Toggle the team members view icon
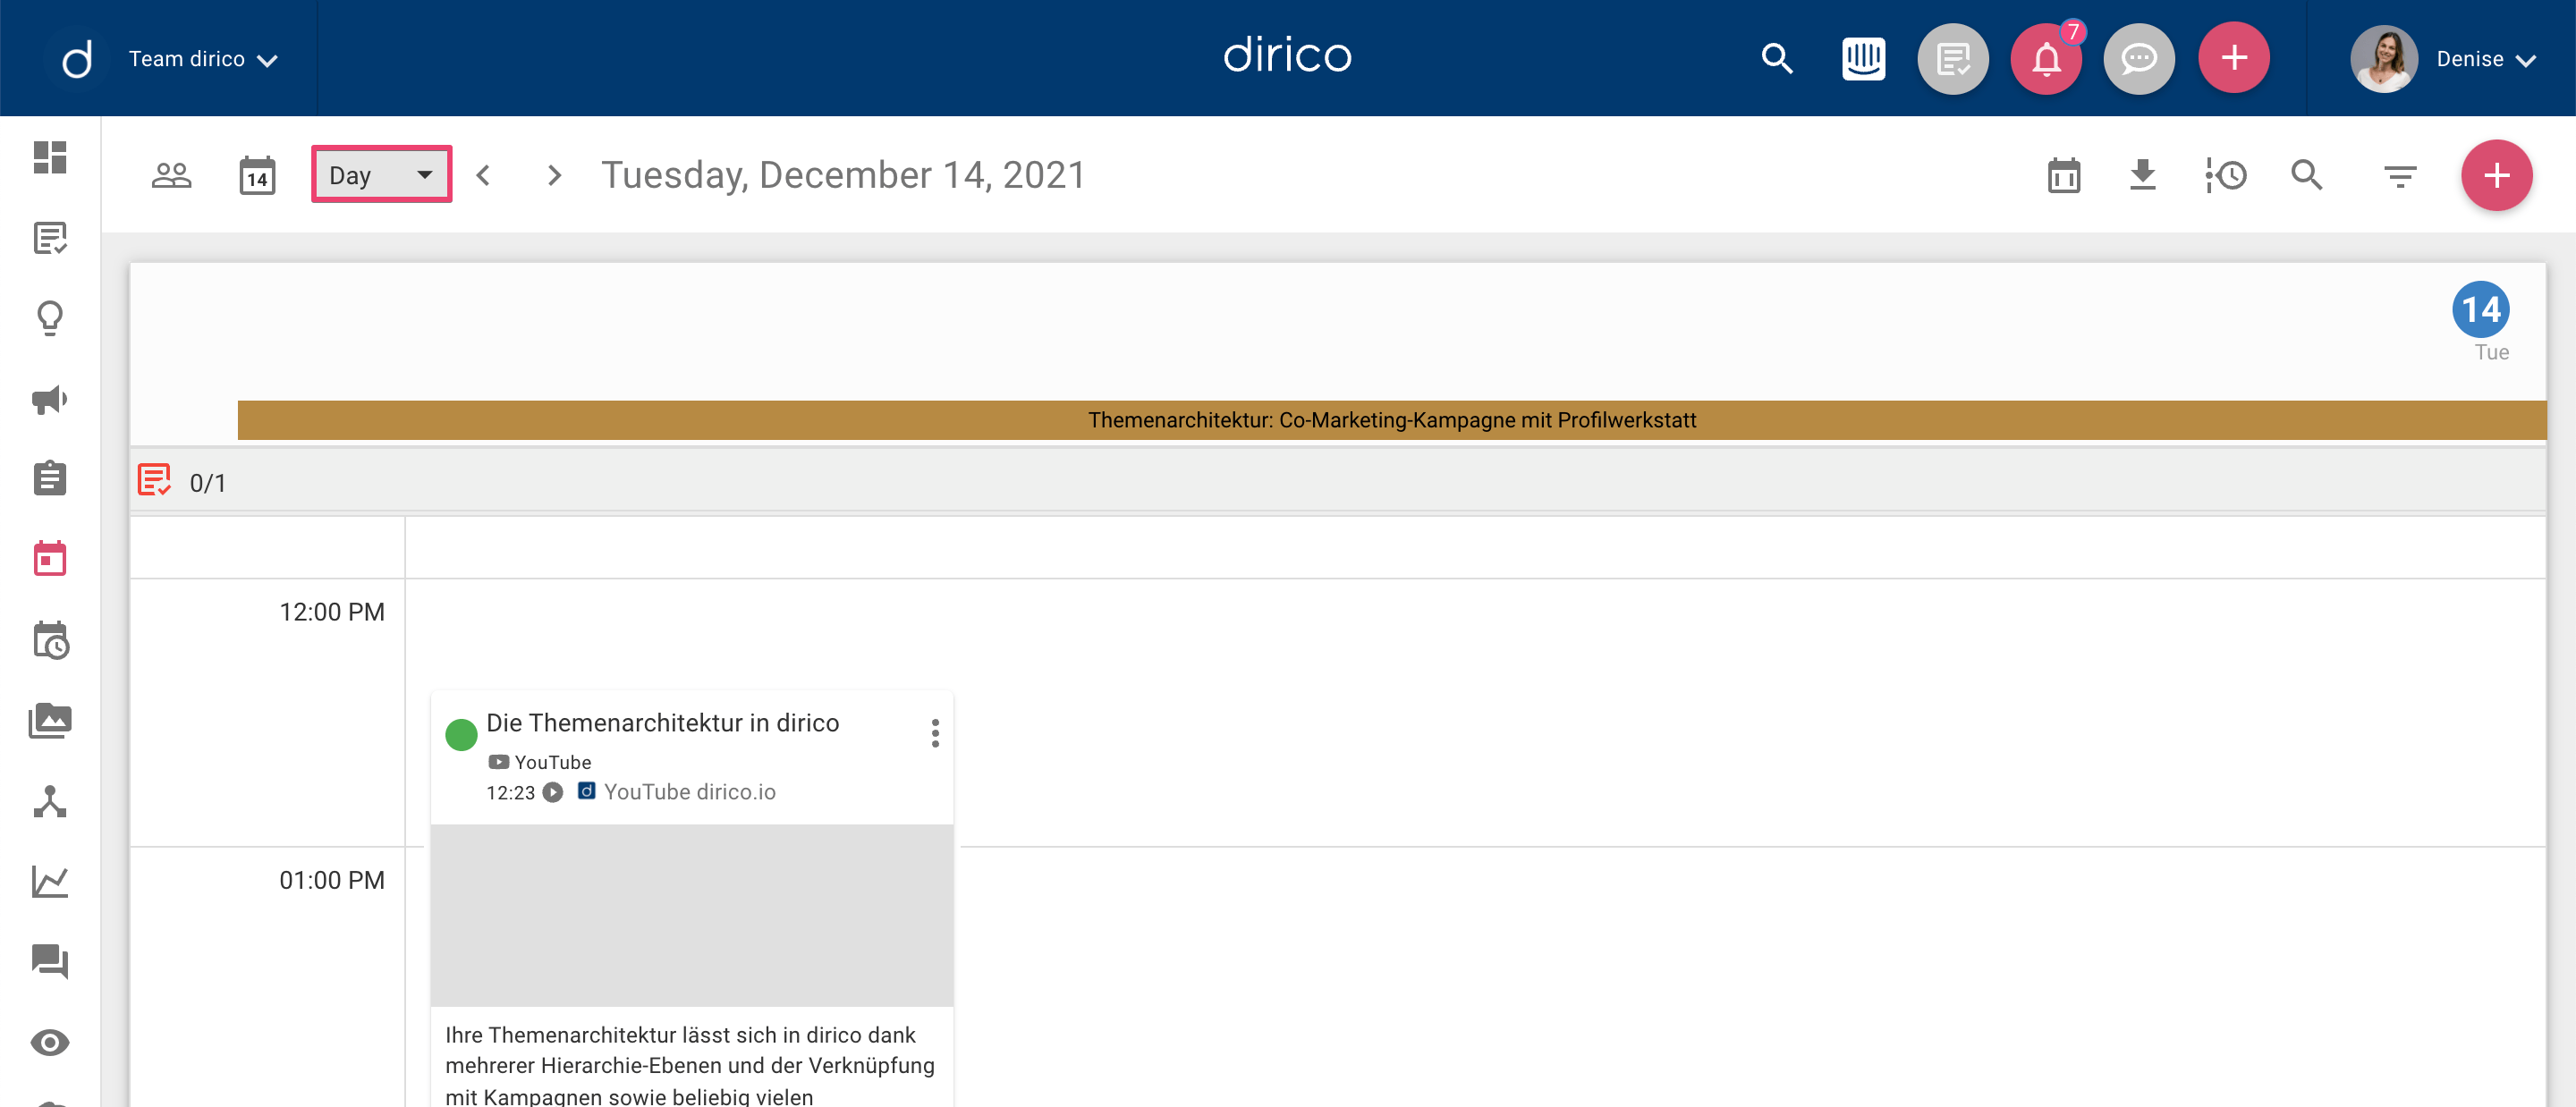The image size is (2576, 1107). (170, 175)
